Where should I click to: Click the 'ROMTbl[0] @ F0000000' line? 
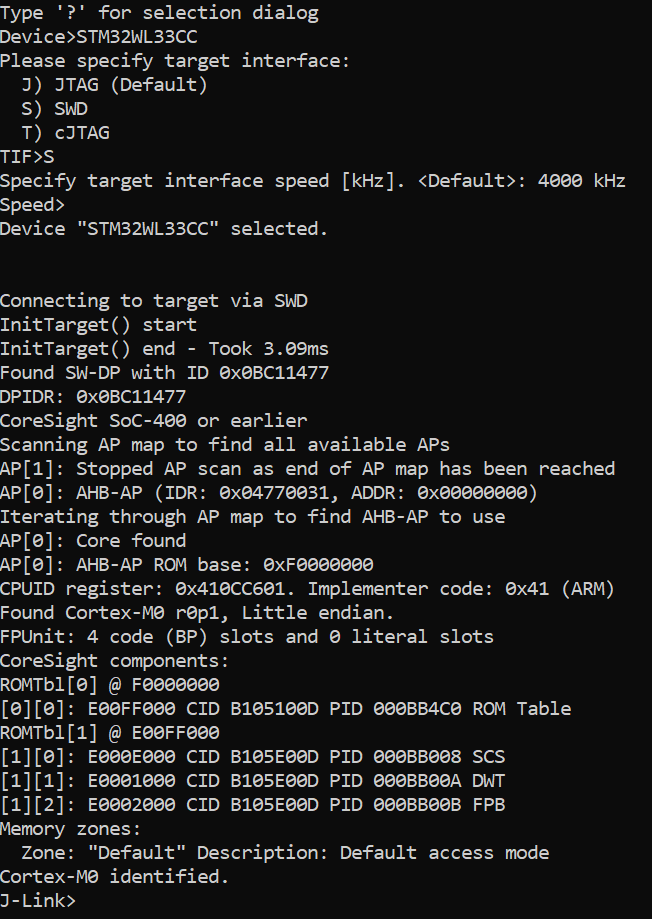click(x=109, y=684)
